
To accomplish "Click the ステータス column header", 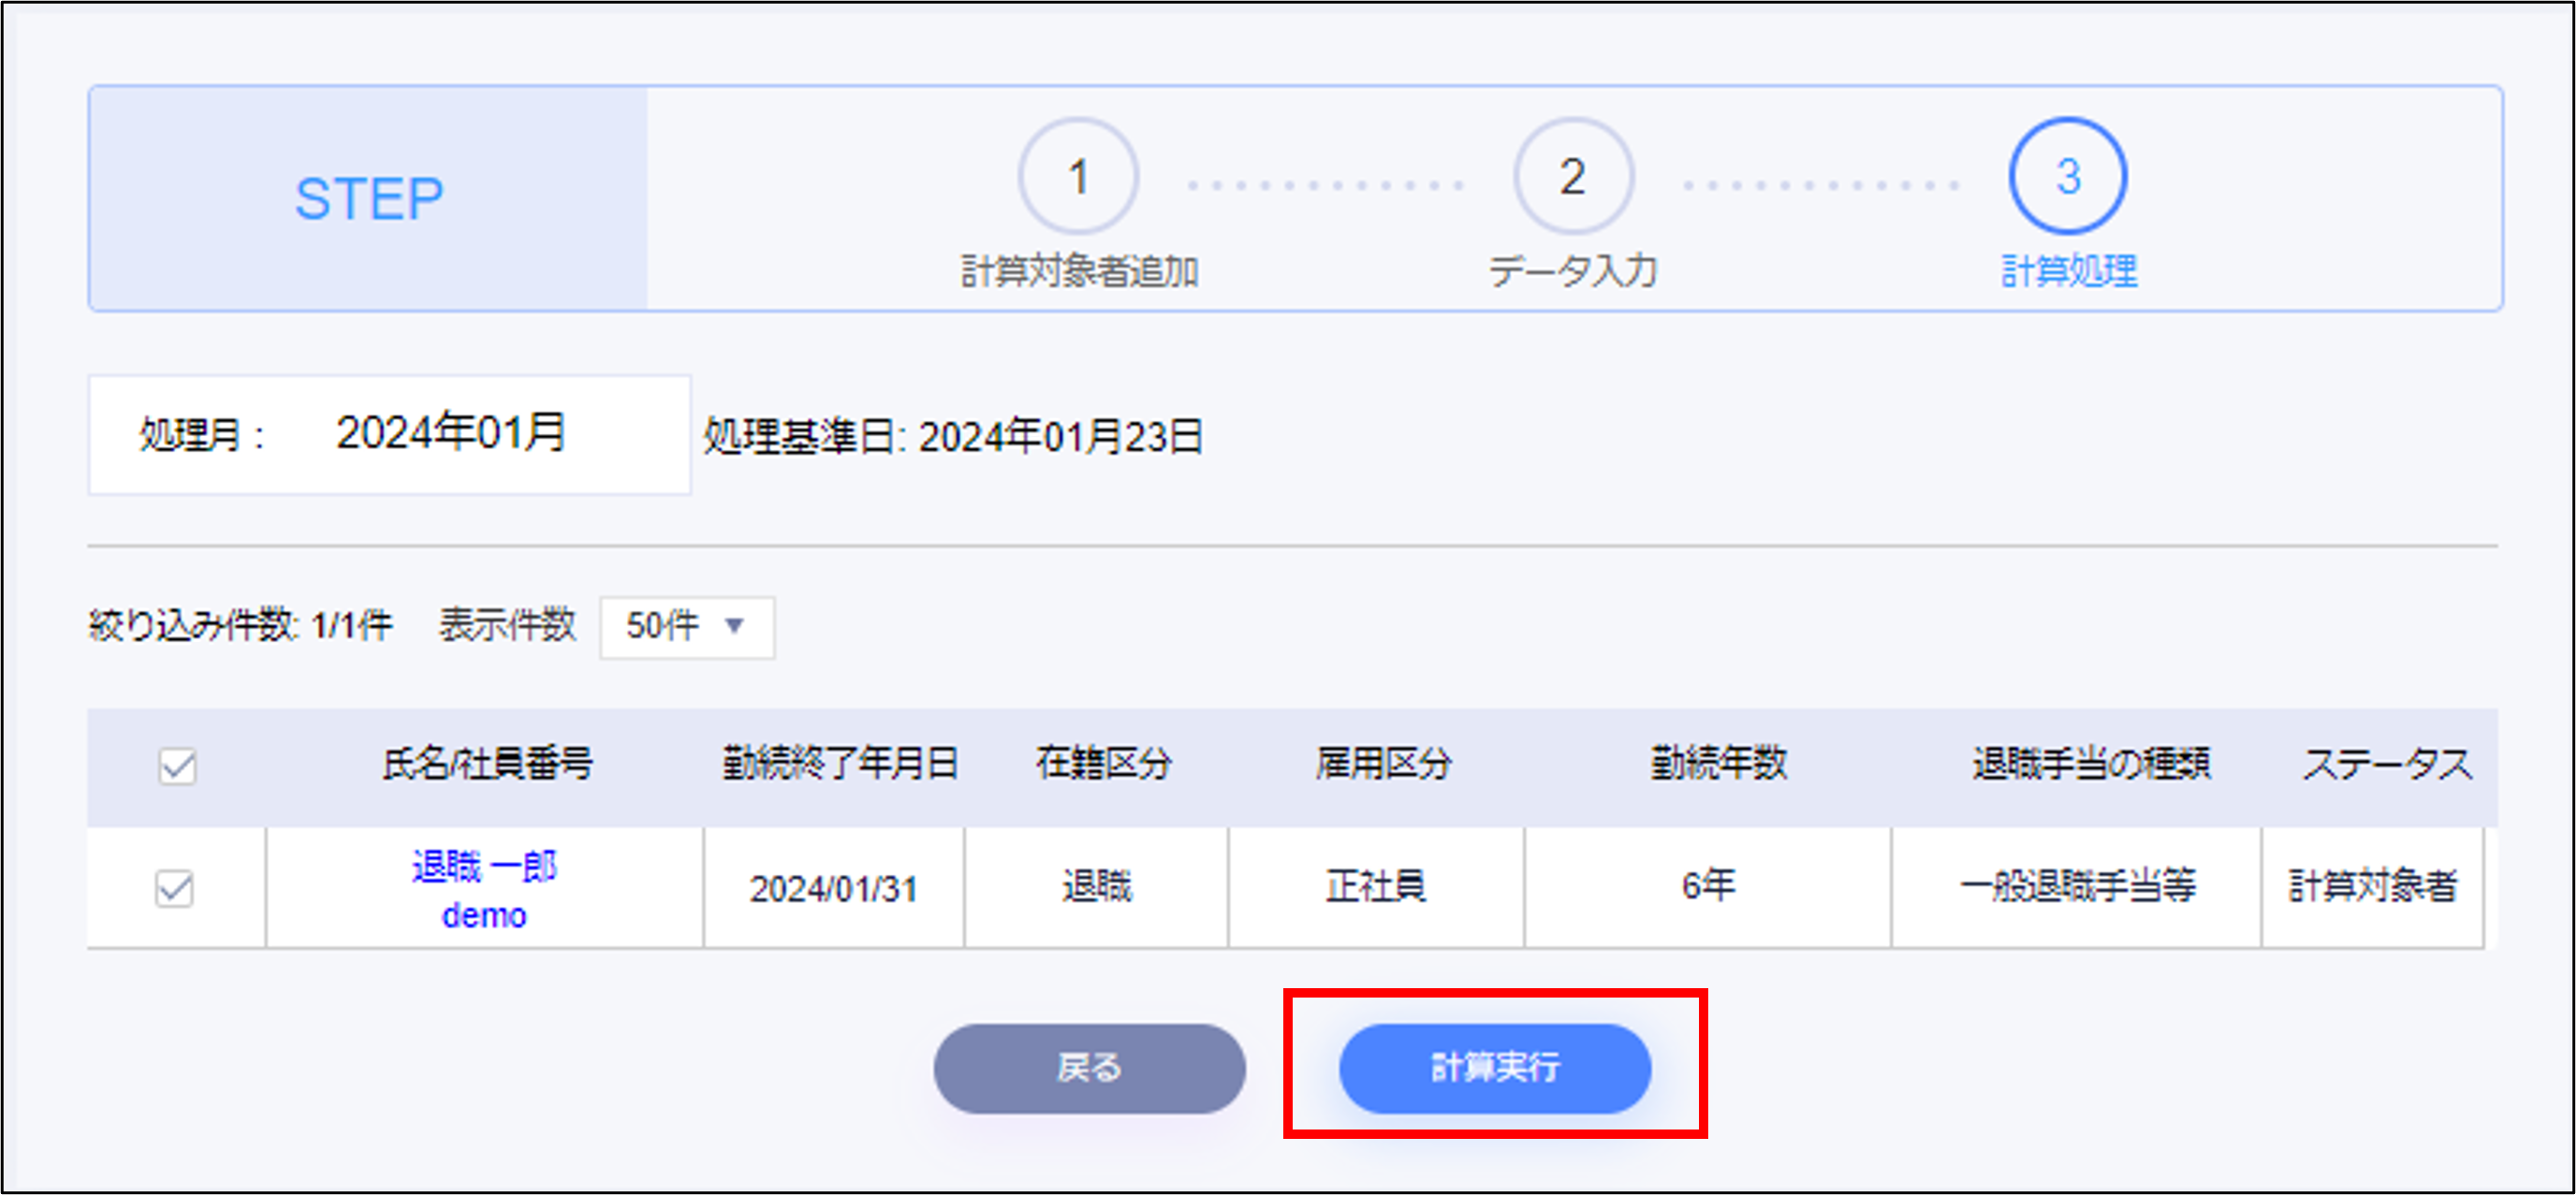I will [x=2386, y=764].
